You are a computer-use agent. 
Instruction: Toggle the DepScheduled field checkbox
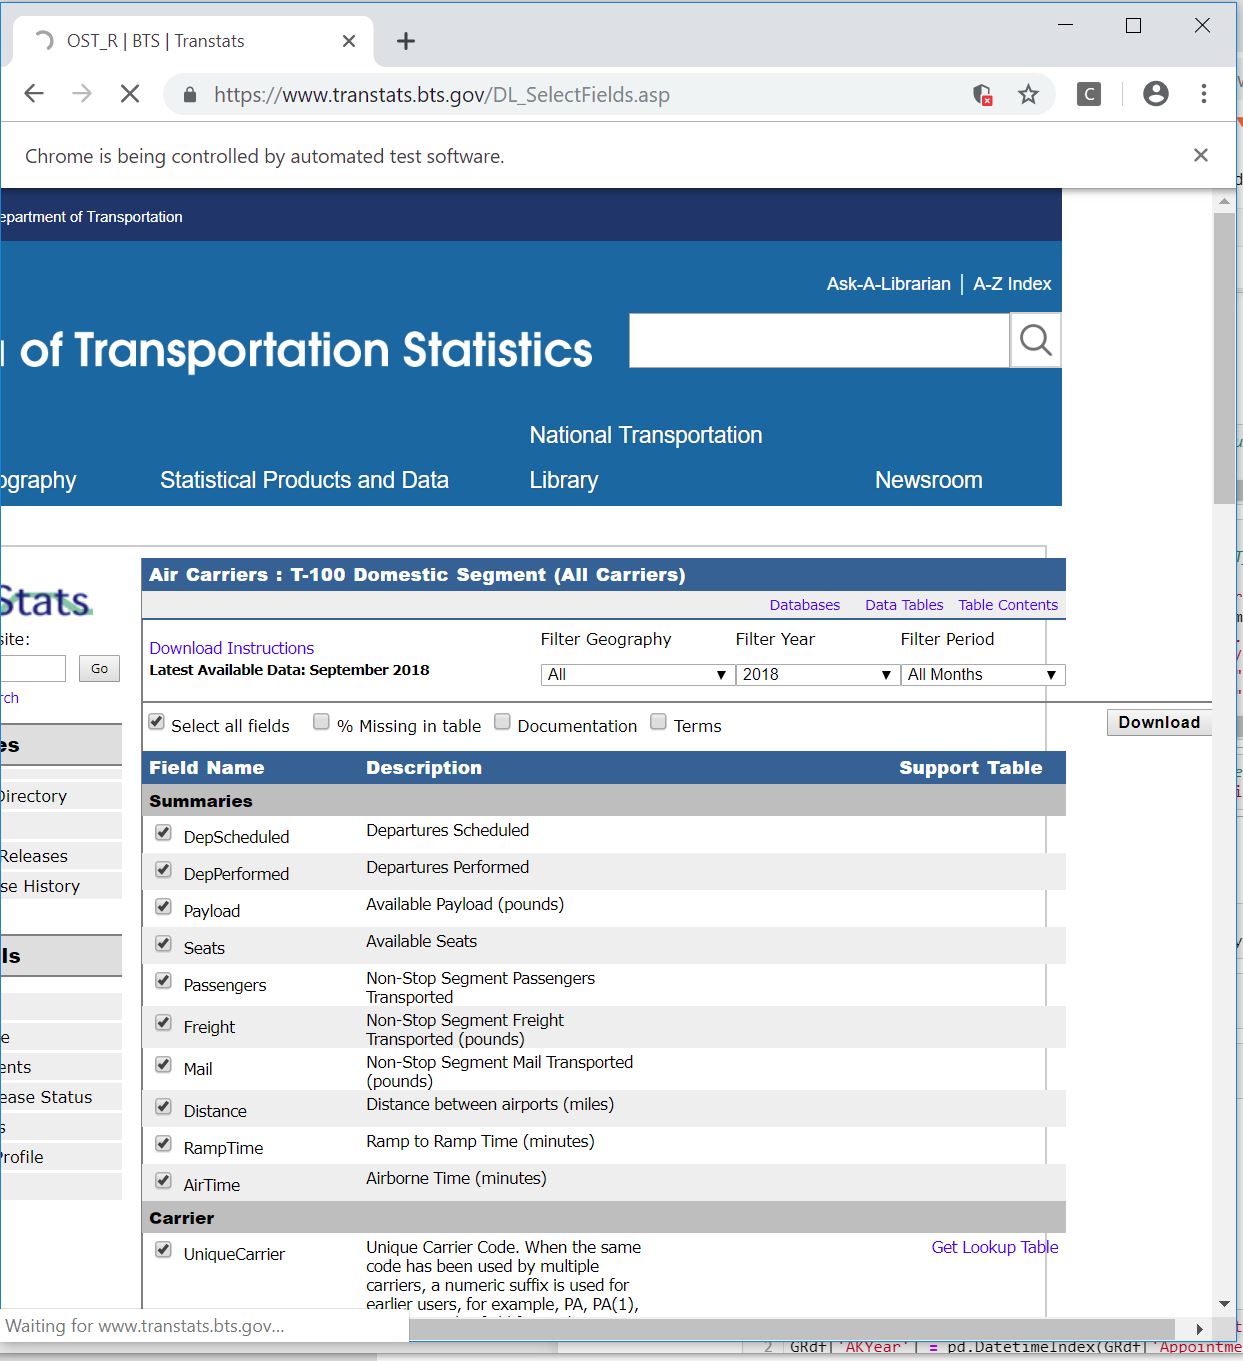pos(164,833)
